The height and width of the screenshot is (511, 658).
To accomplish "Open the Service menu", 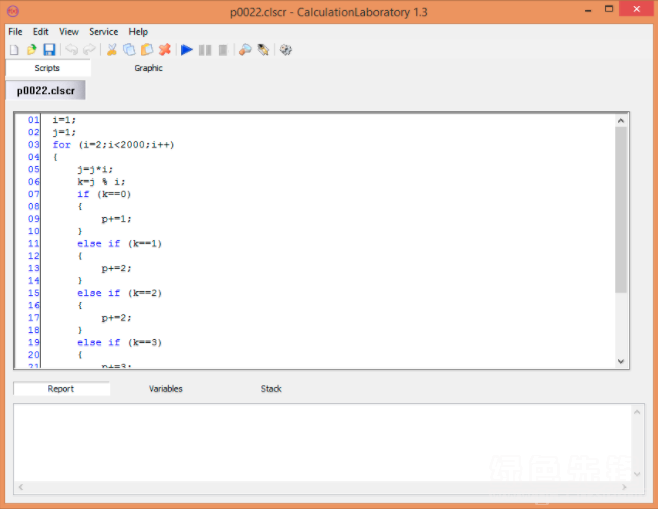I will point(103,32).
